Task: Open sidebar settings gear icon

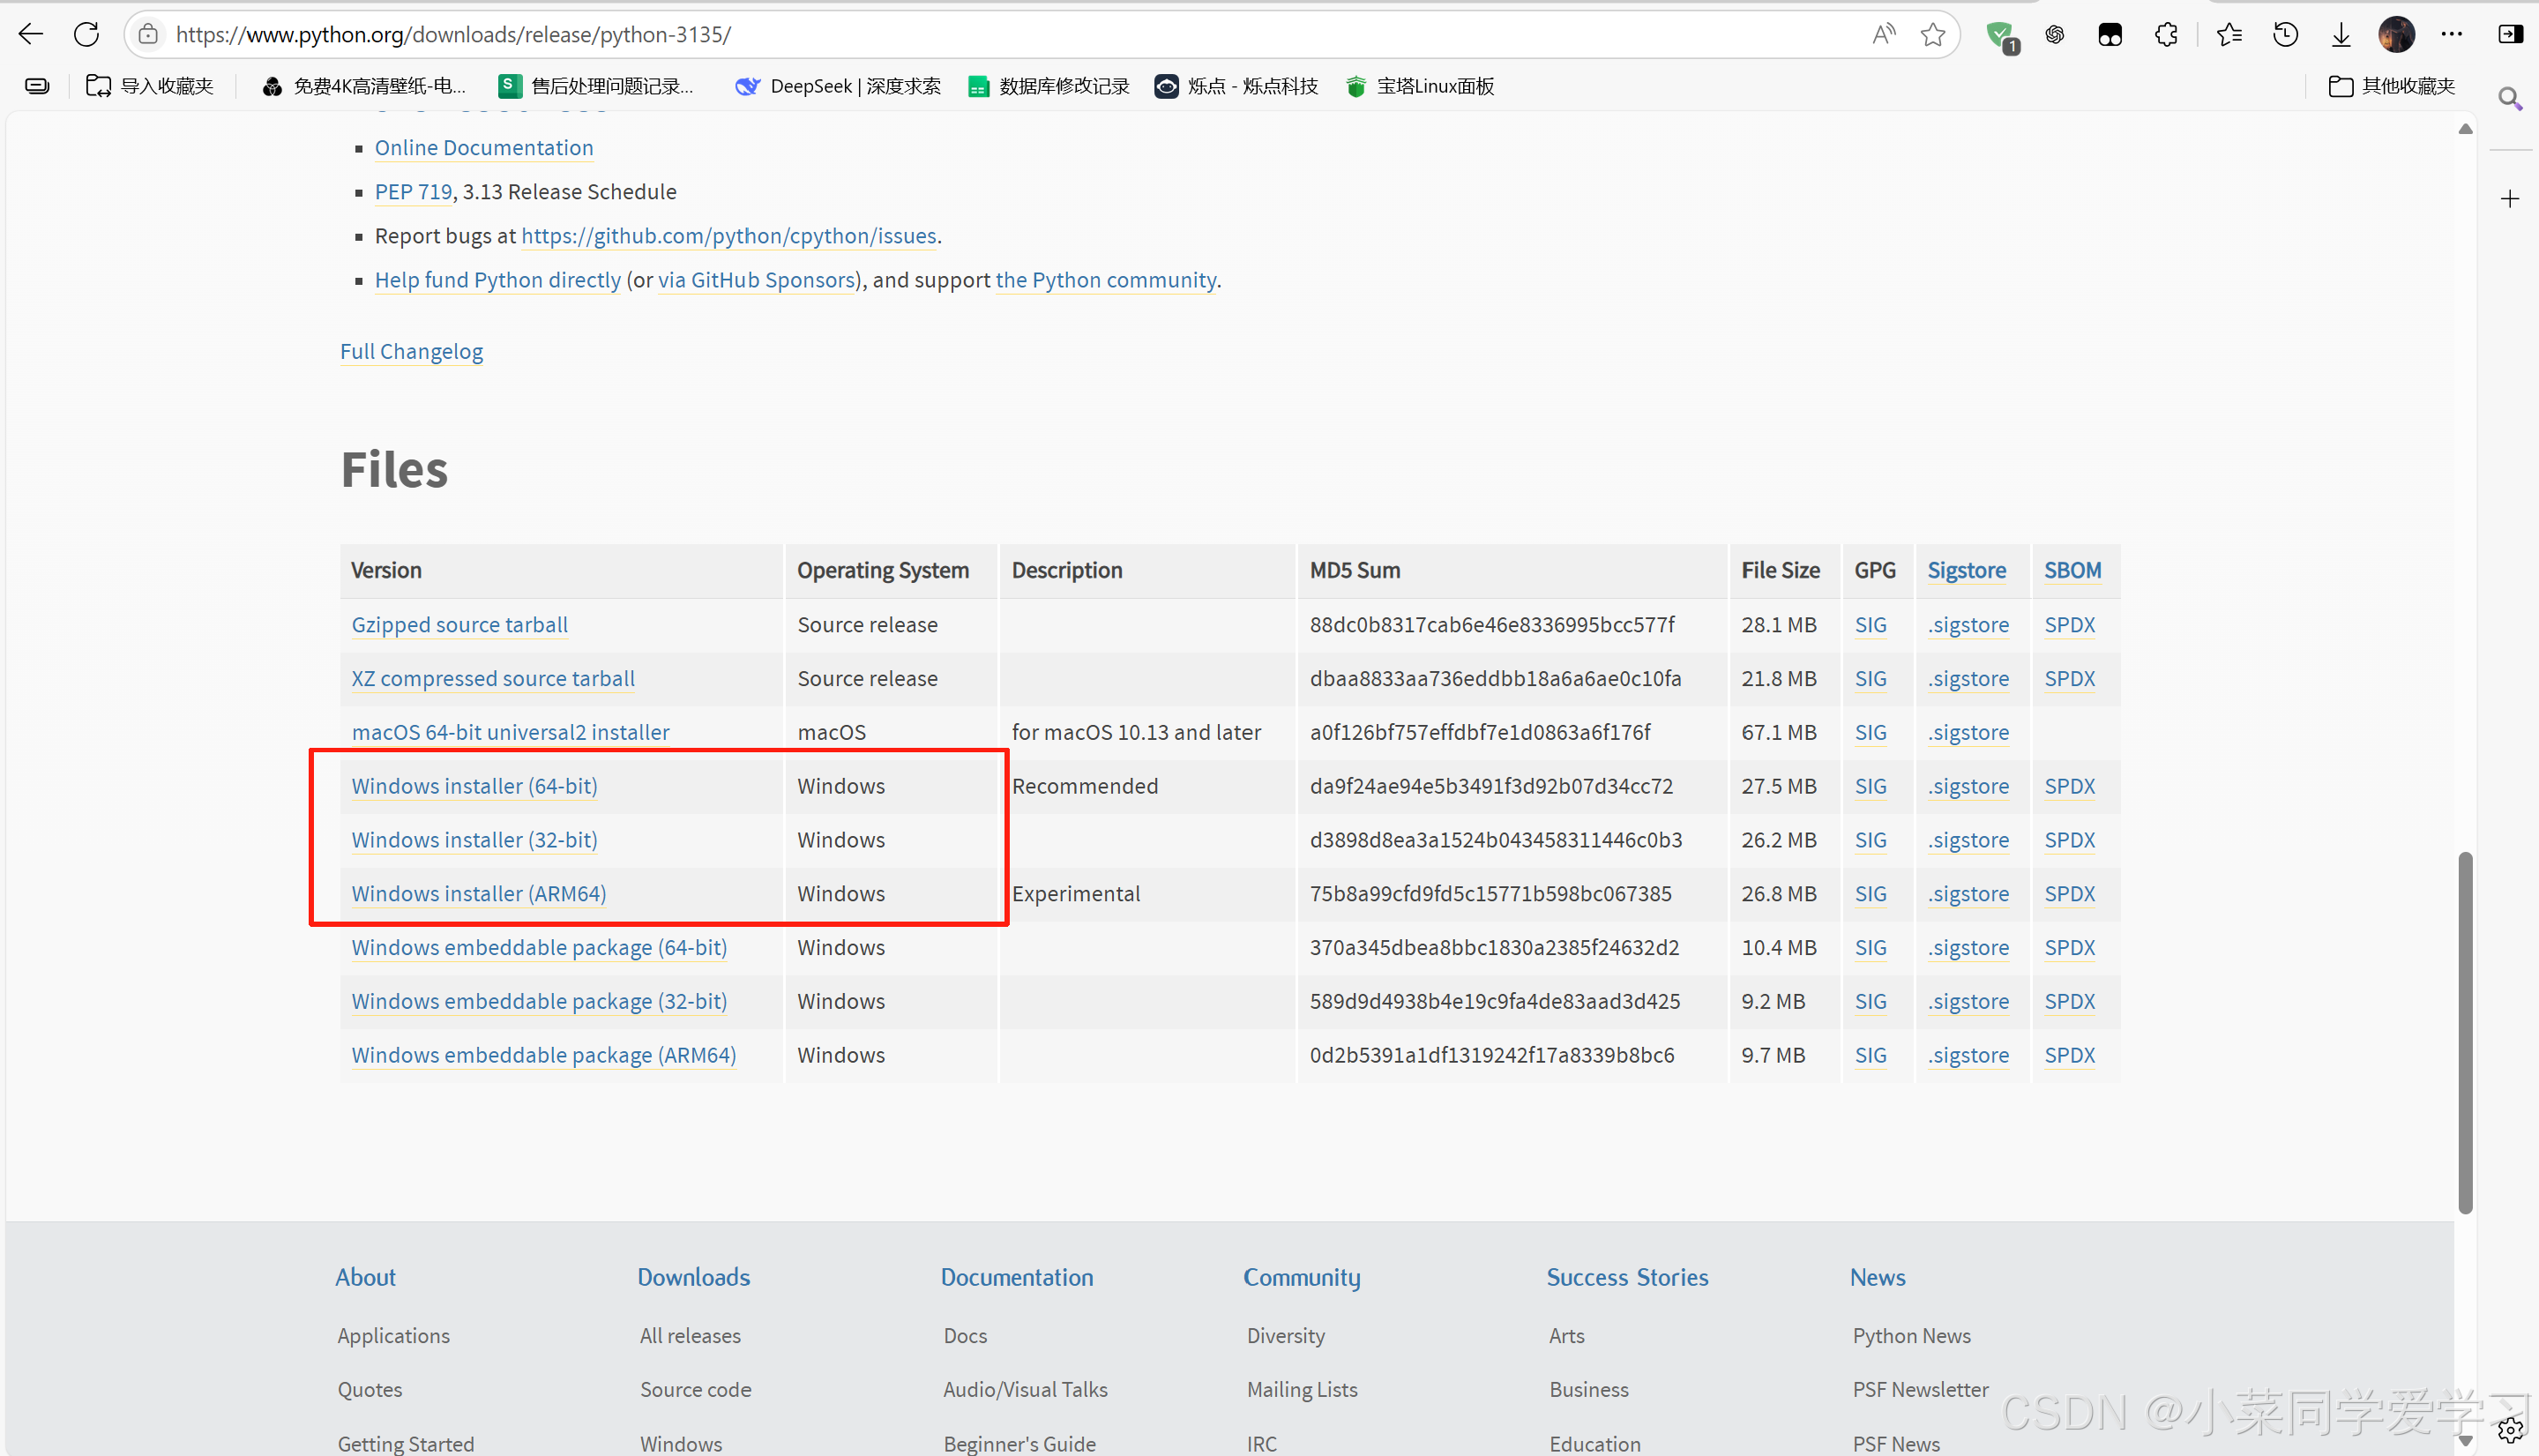Action: (x=2510, y=1431)
